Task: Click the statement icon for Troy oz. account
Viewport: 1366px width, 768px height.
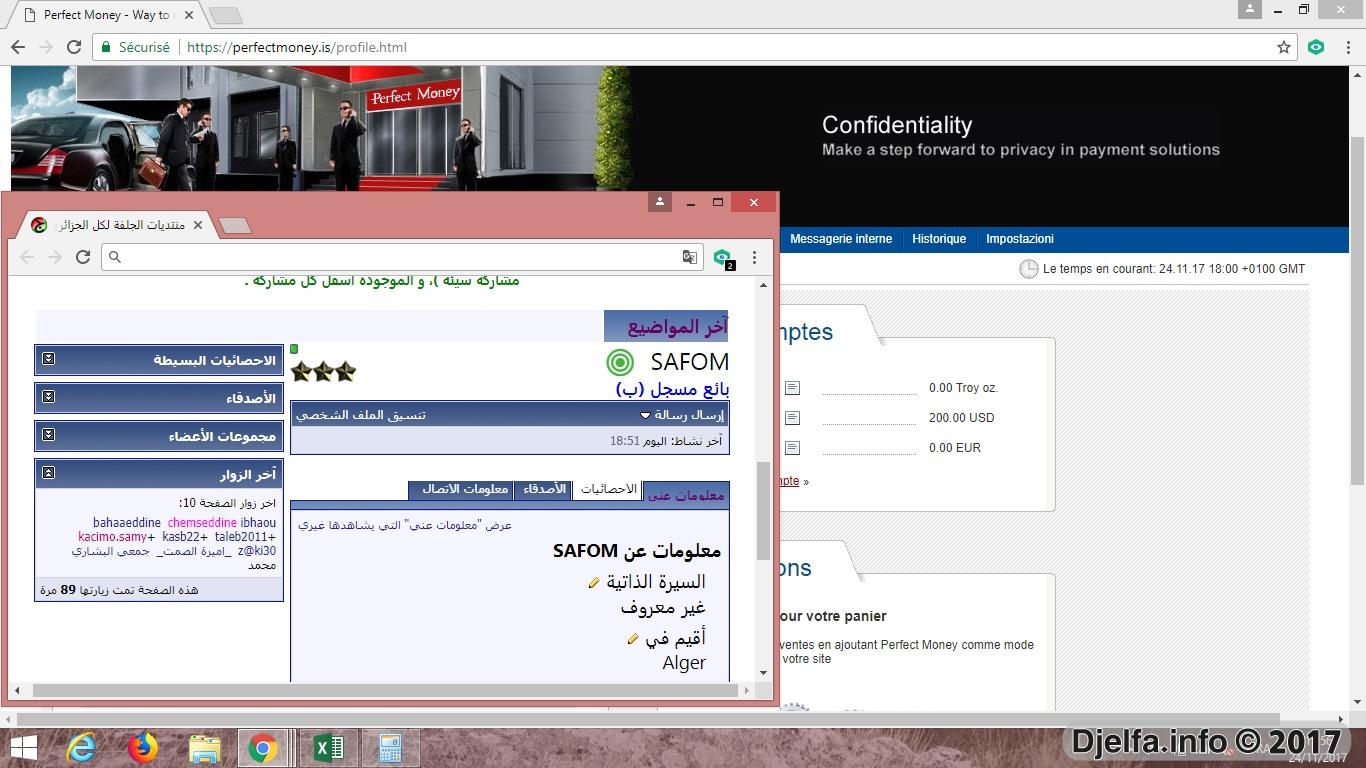Action: pos(793,388)
